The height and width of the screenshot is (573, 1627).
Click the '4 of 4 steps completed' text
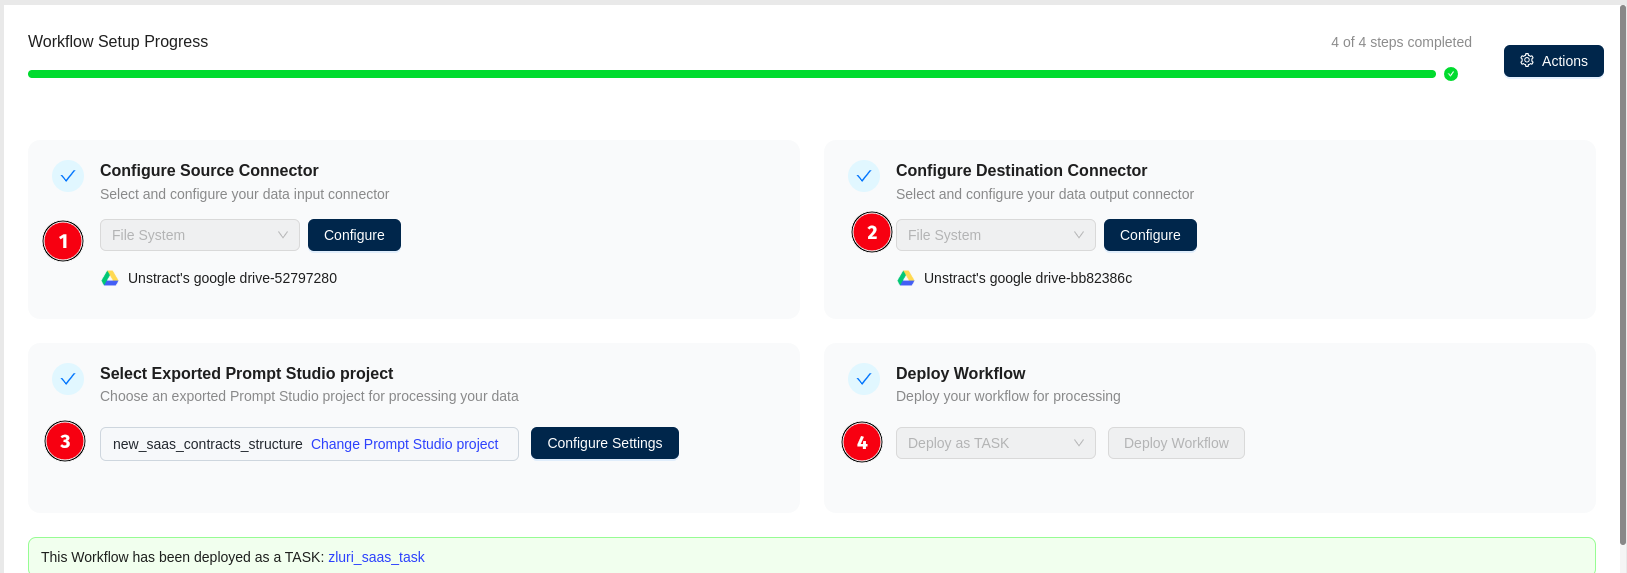click(1401, 42)
